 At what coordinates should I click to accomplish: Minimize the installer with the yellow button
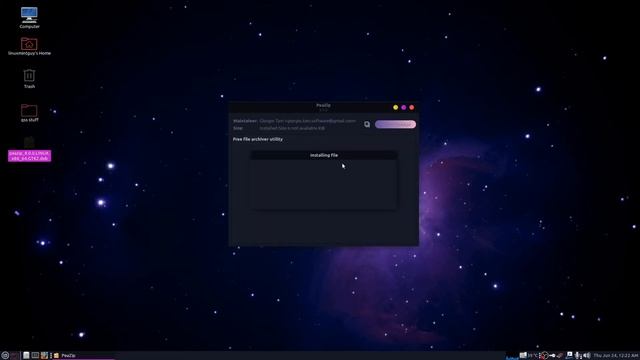(x=396, y=107)
